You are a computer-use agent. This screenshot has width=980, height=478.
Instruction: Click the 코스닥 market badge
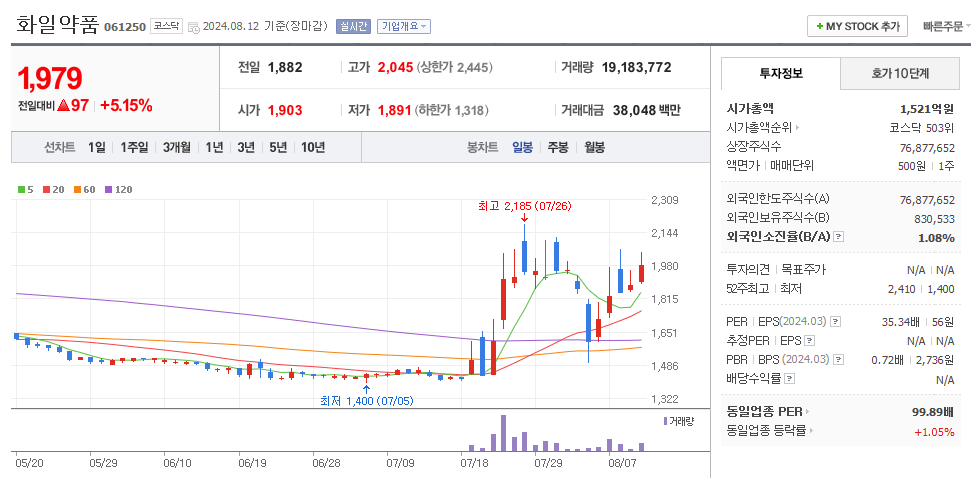[166, 26]
